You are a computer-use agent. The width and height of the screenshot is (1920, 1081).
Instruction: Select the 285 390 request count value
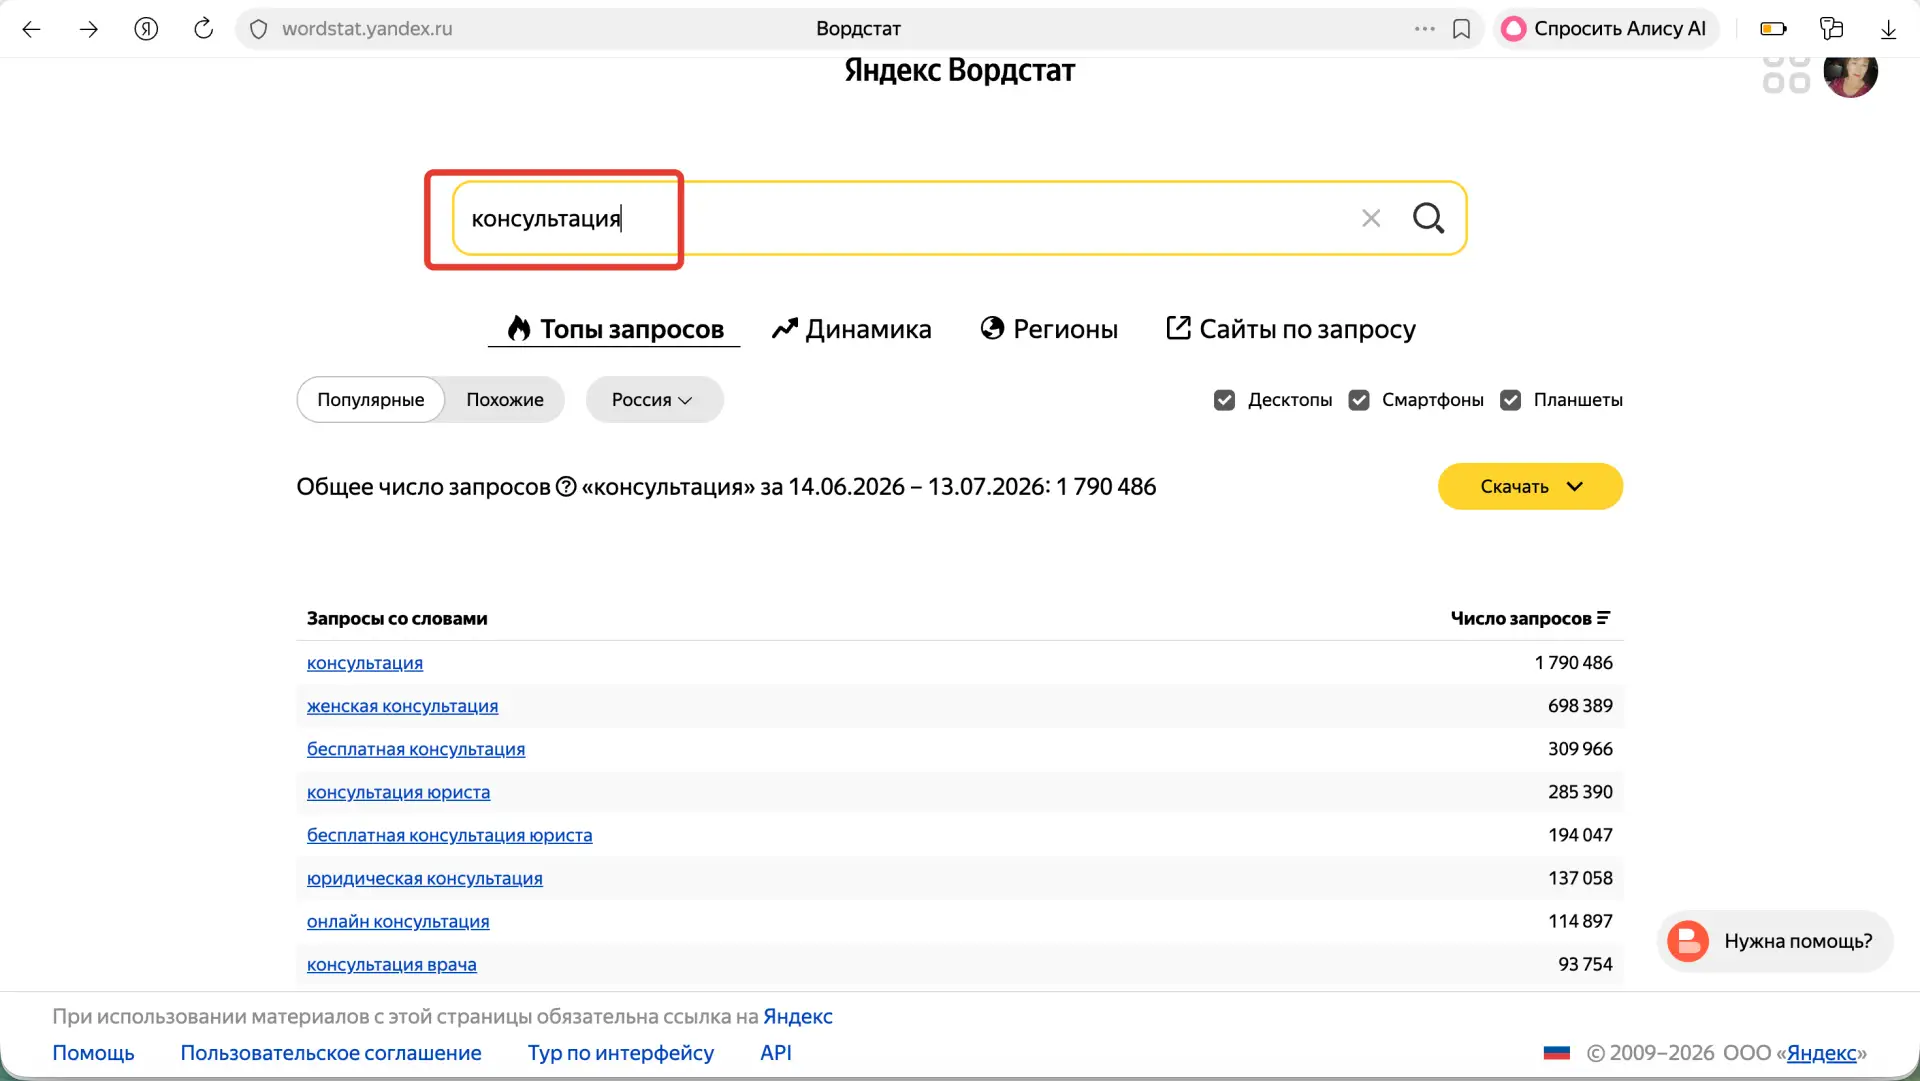click(1580, 792)
